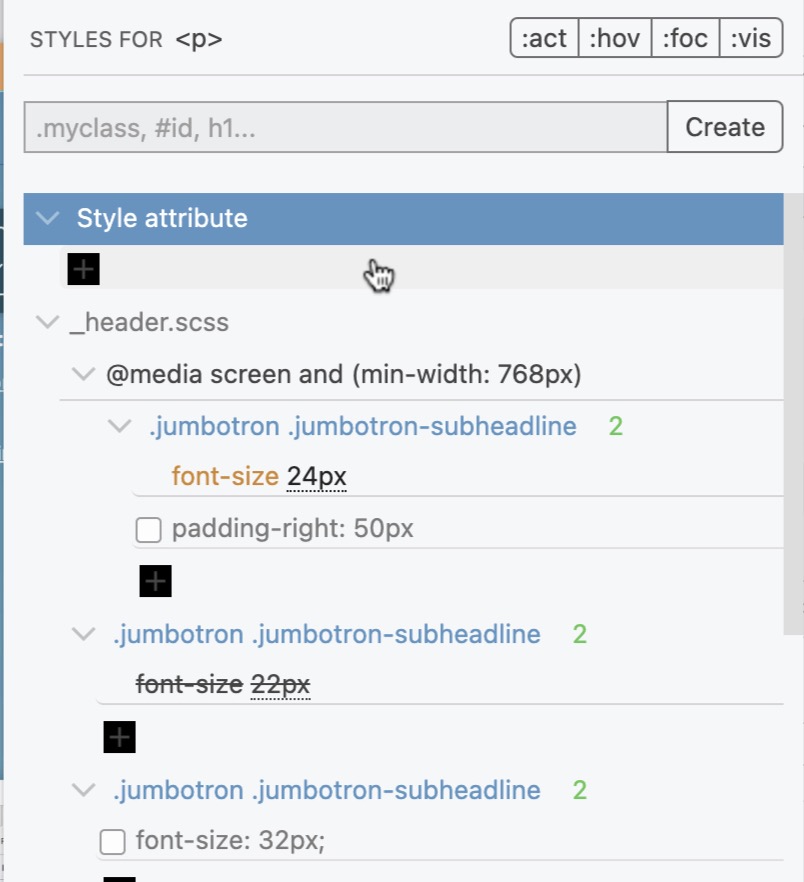The image size is (804, 882).
Task: Collapse the _header.scss file group
Action: tap(47, 322)
